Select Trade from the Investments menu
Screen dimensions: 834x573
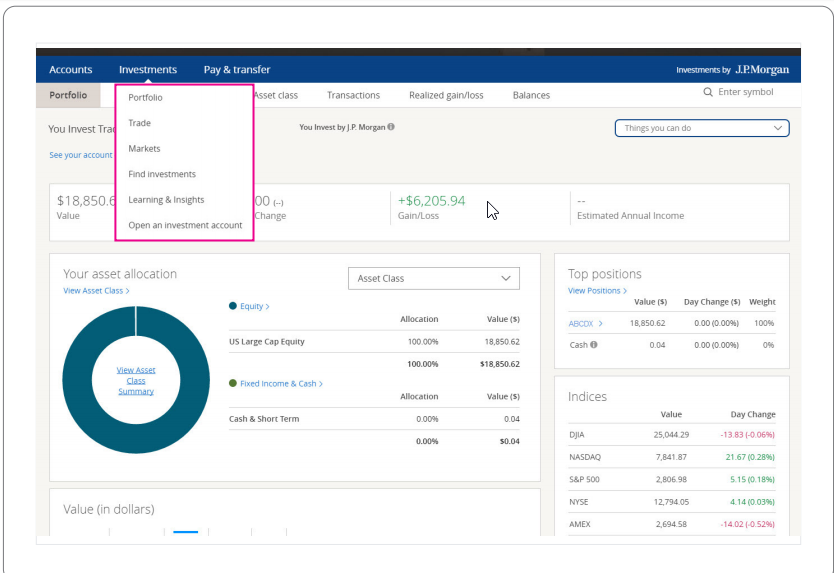pyautogui.click(x=139, y=123)
